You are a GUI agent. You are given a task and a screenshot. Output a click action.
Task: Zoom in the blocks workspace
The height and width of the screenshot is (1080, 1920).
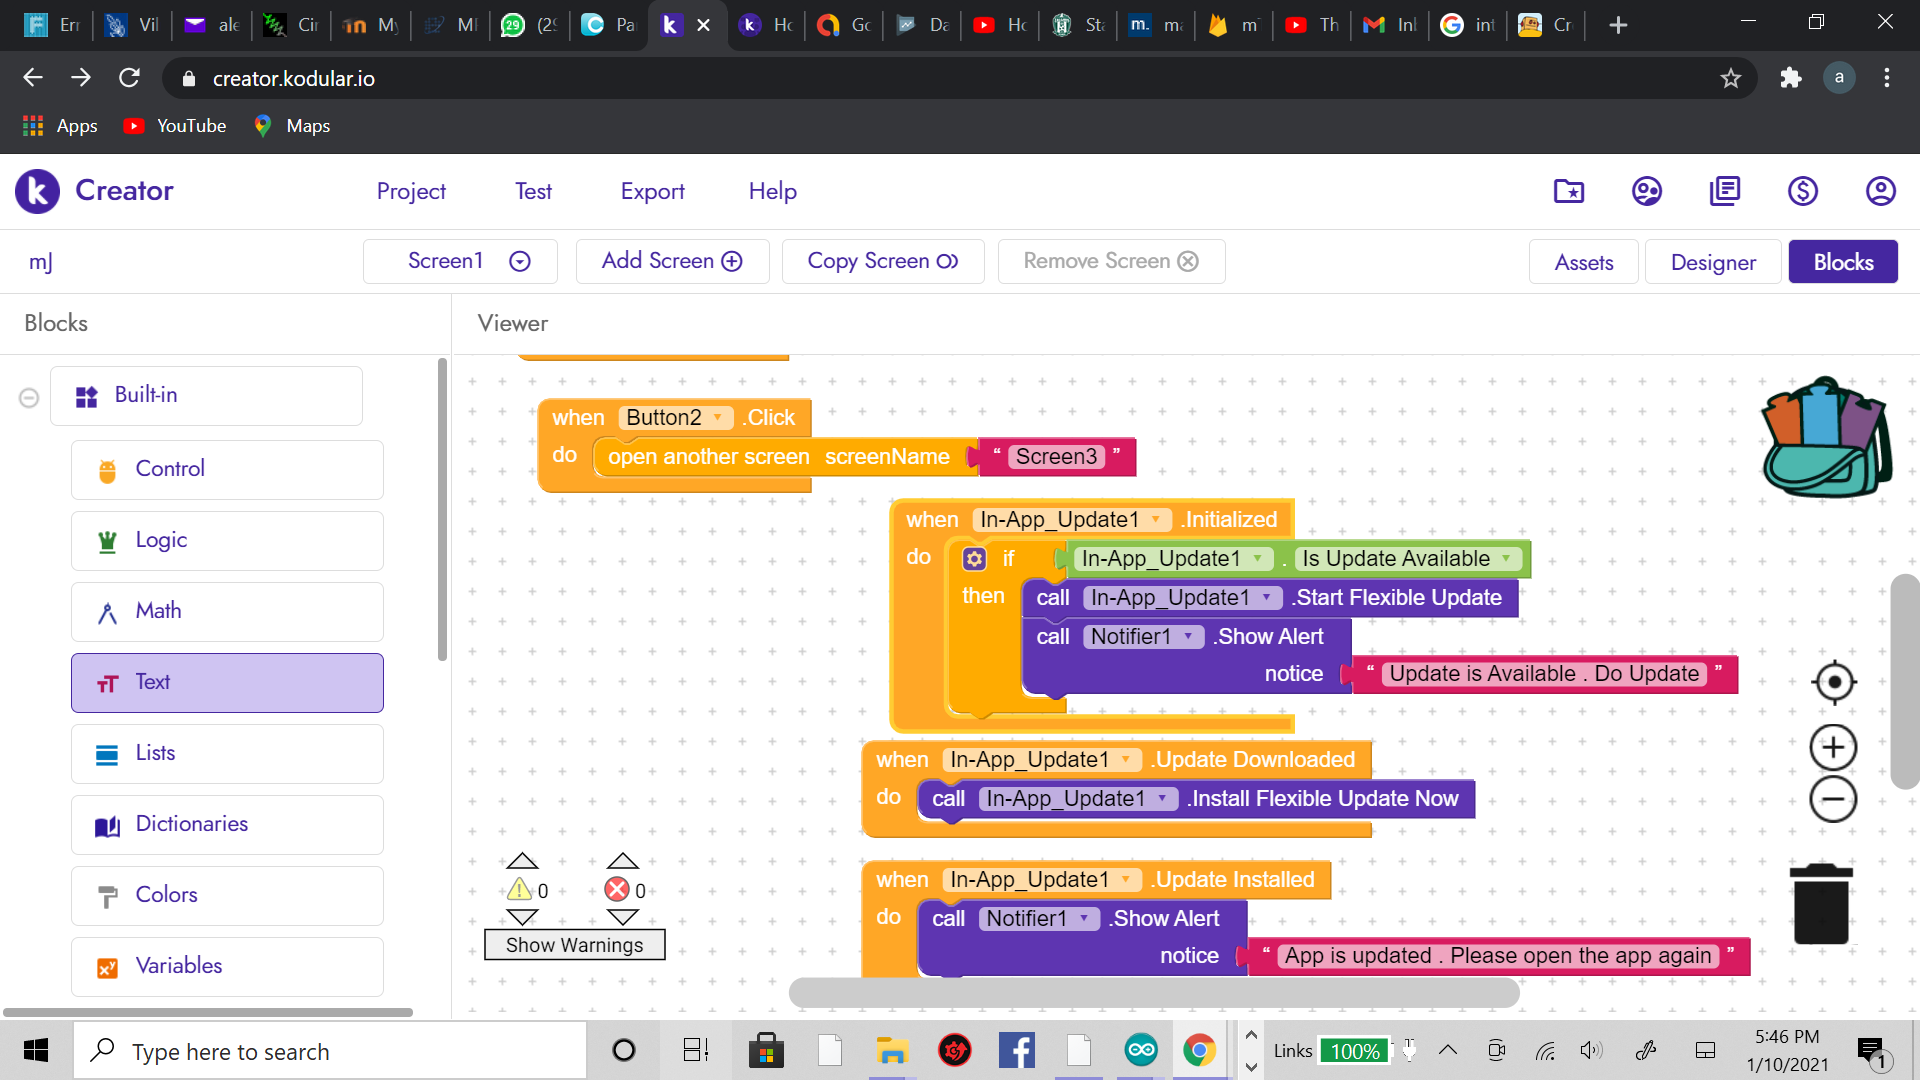[1834, 748]
